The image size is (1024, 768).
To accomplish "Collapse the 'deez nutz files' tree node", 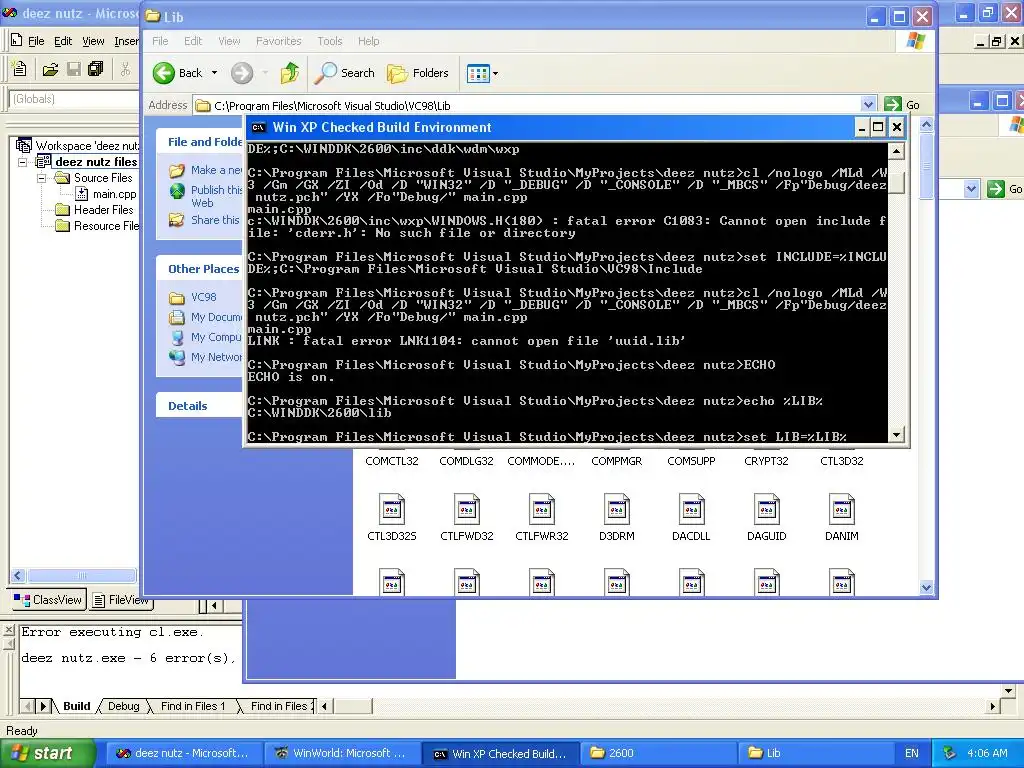I will 22,161.
